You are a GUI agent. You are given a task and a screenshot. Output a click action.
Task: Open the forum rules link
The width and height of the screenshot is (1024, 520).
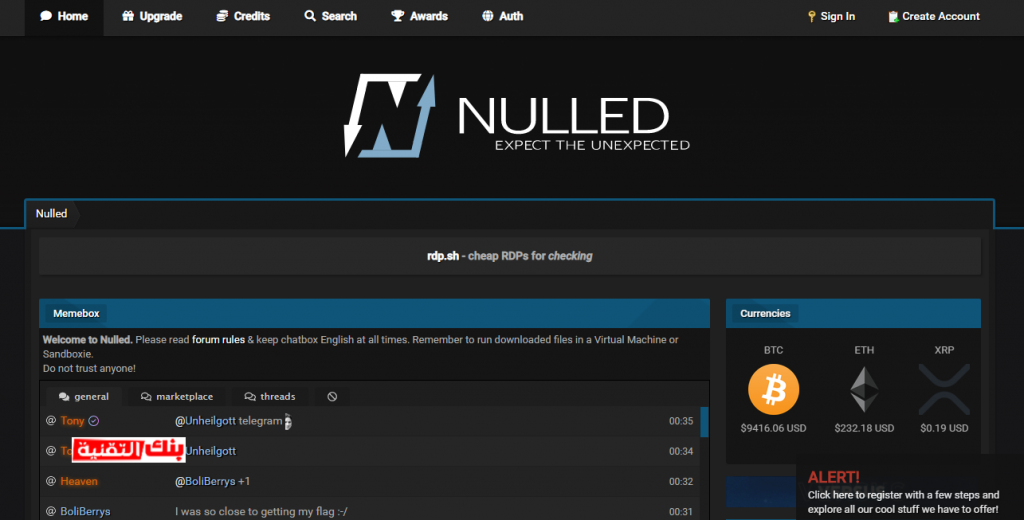[218, 340]
